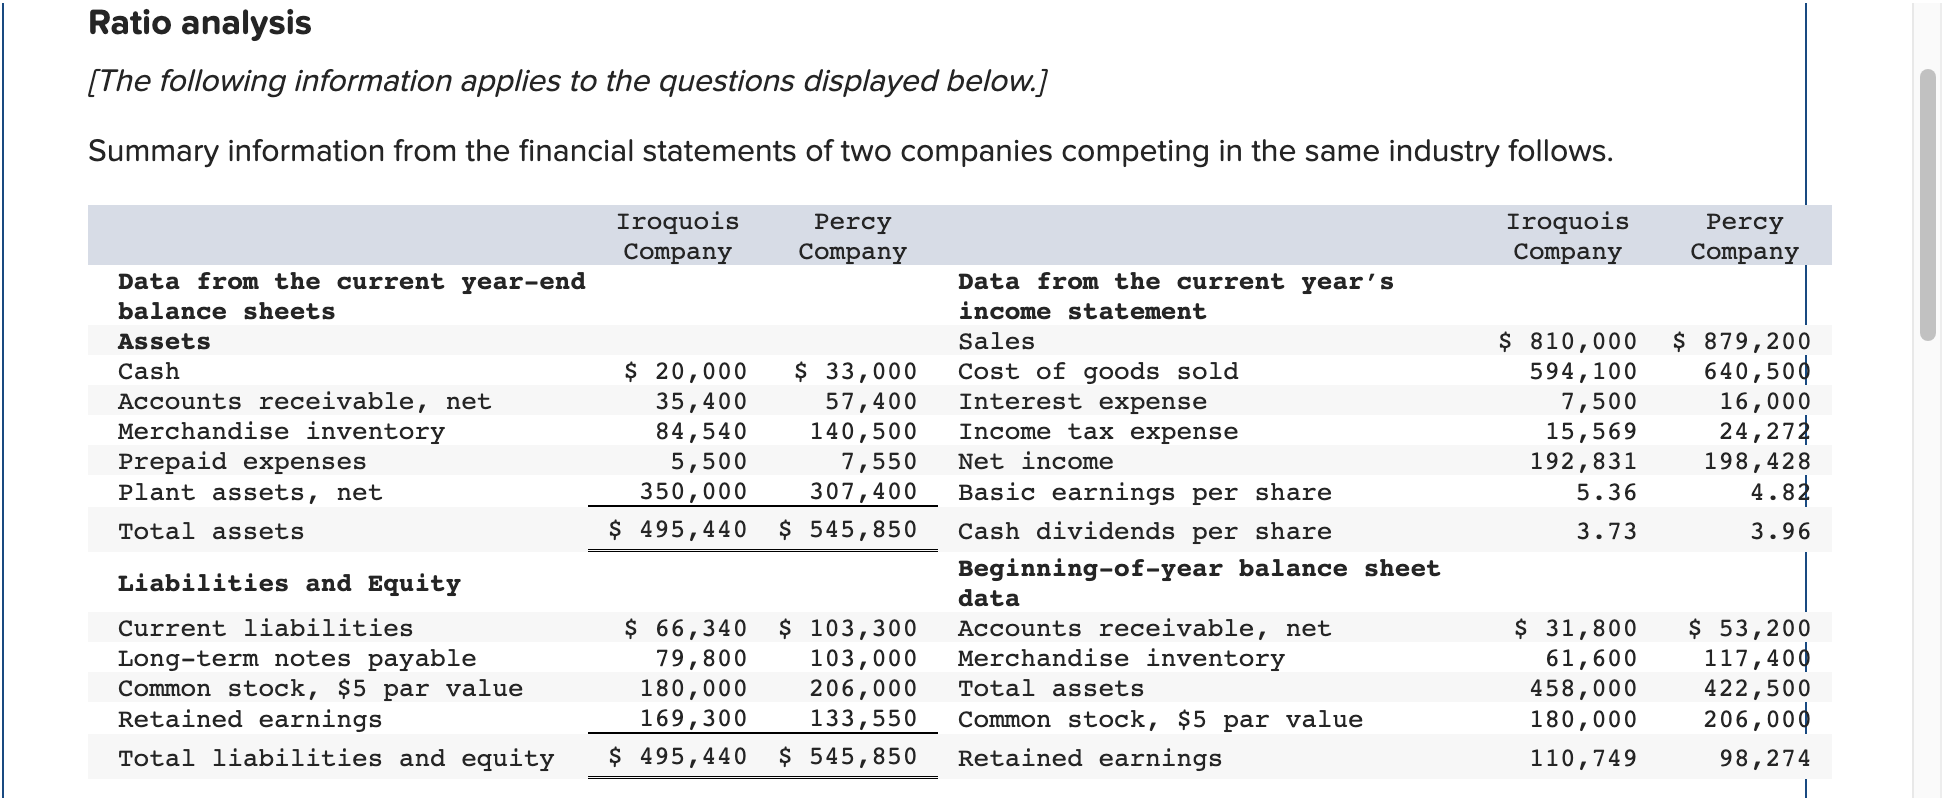
Task: Click the Cash dividends per share label
Action: (x=1145, y=532)
